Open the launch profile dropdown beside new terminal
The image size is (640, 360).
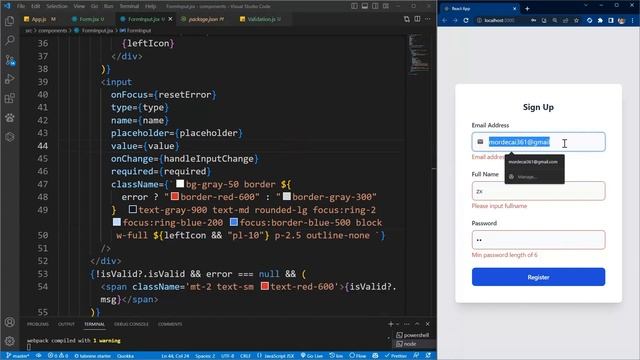pyautogui.click(x=397, y=324)
